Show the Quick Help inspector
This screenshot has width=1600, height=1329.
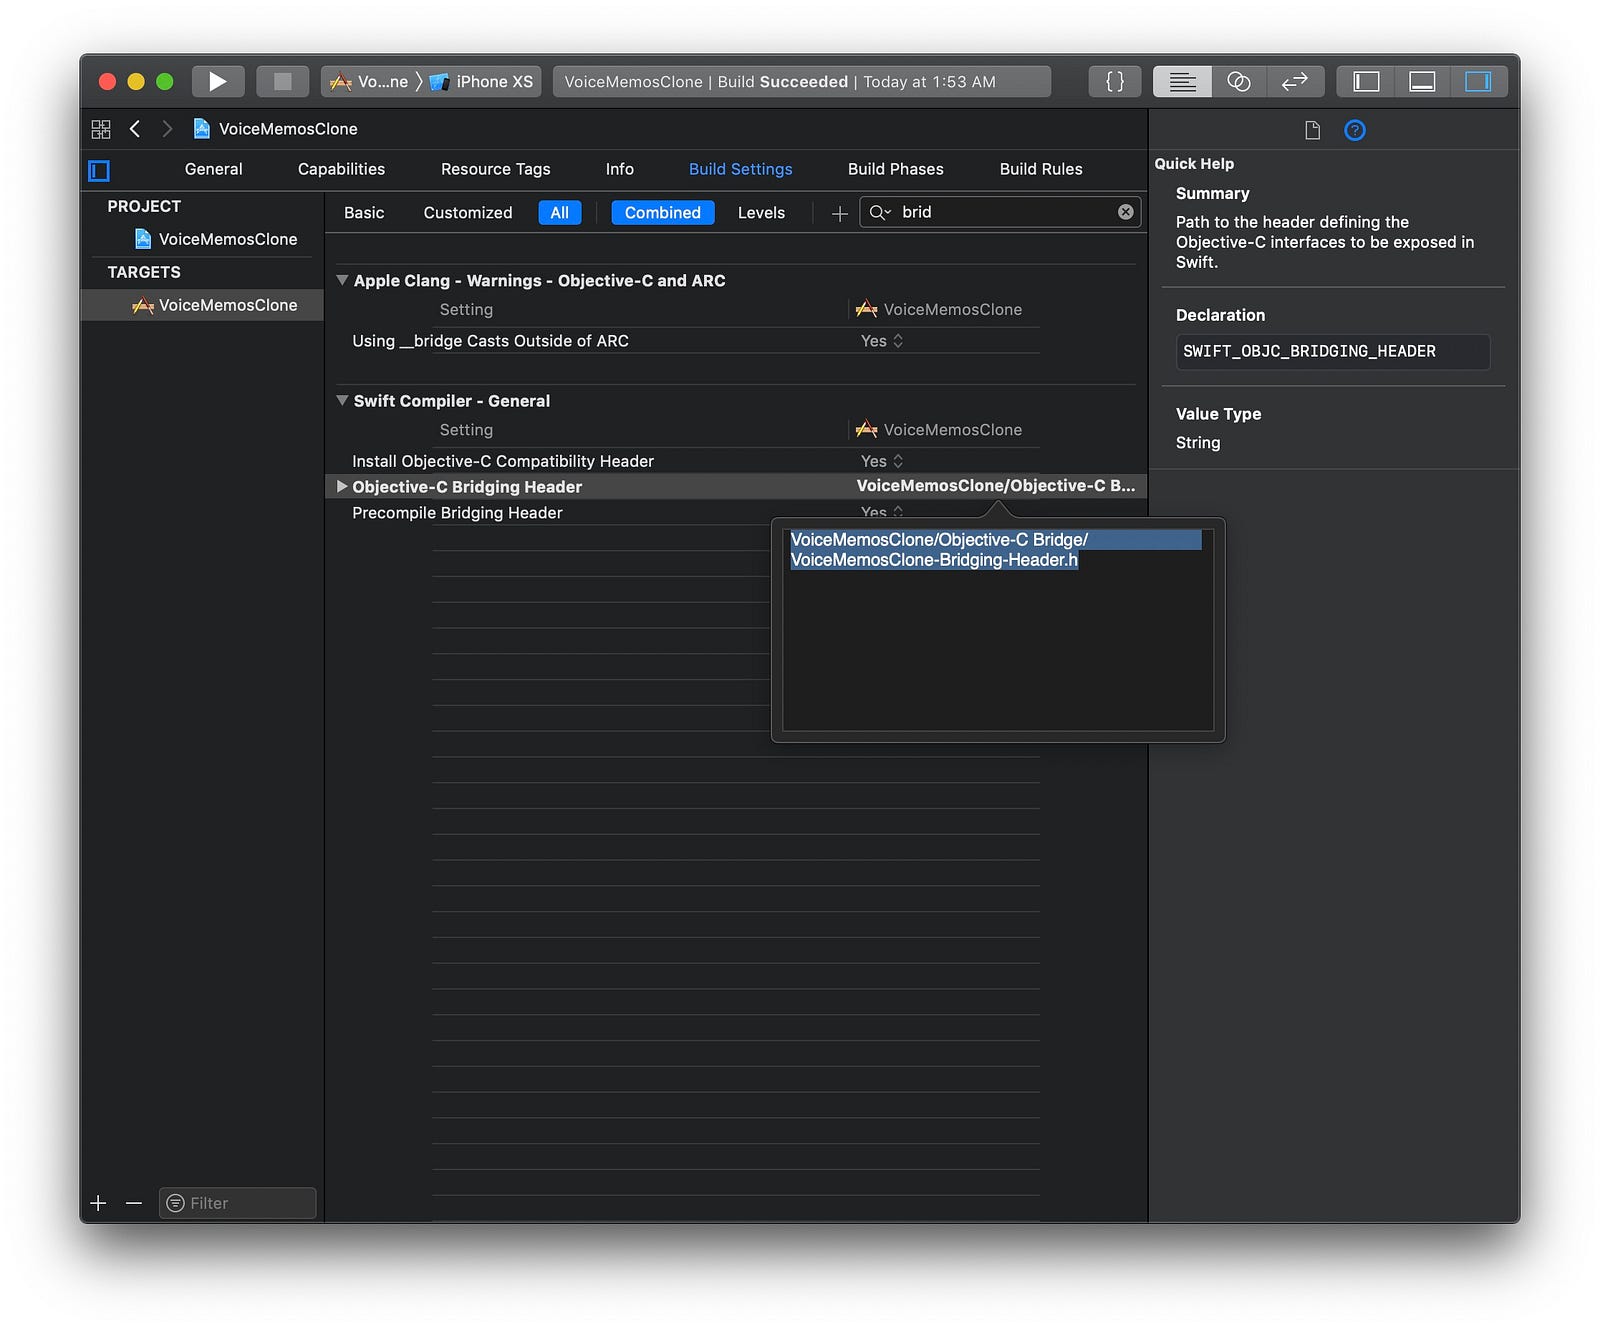coord(1355,130)
